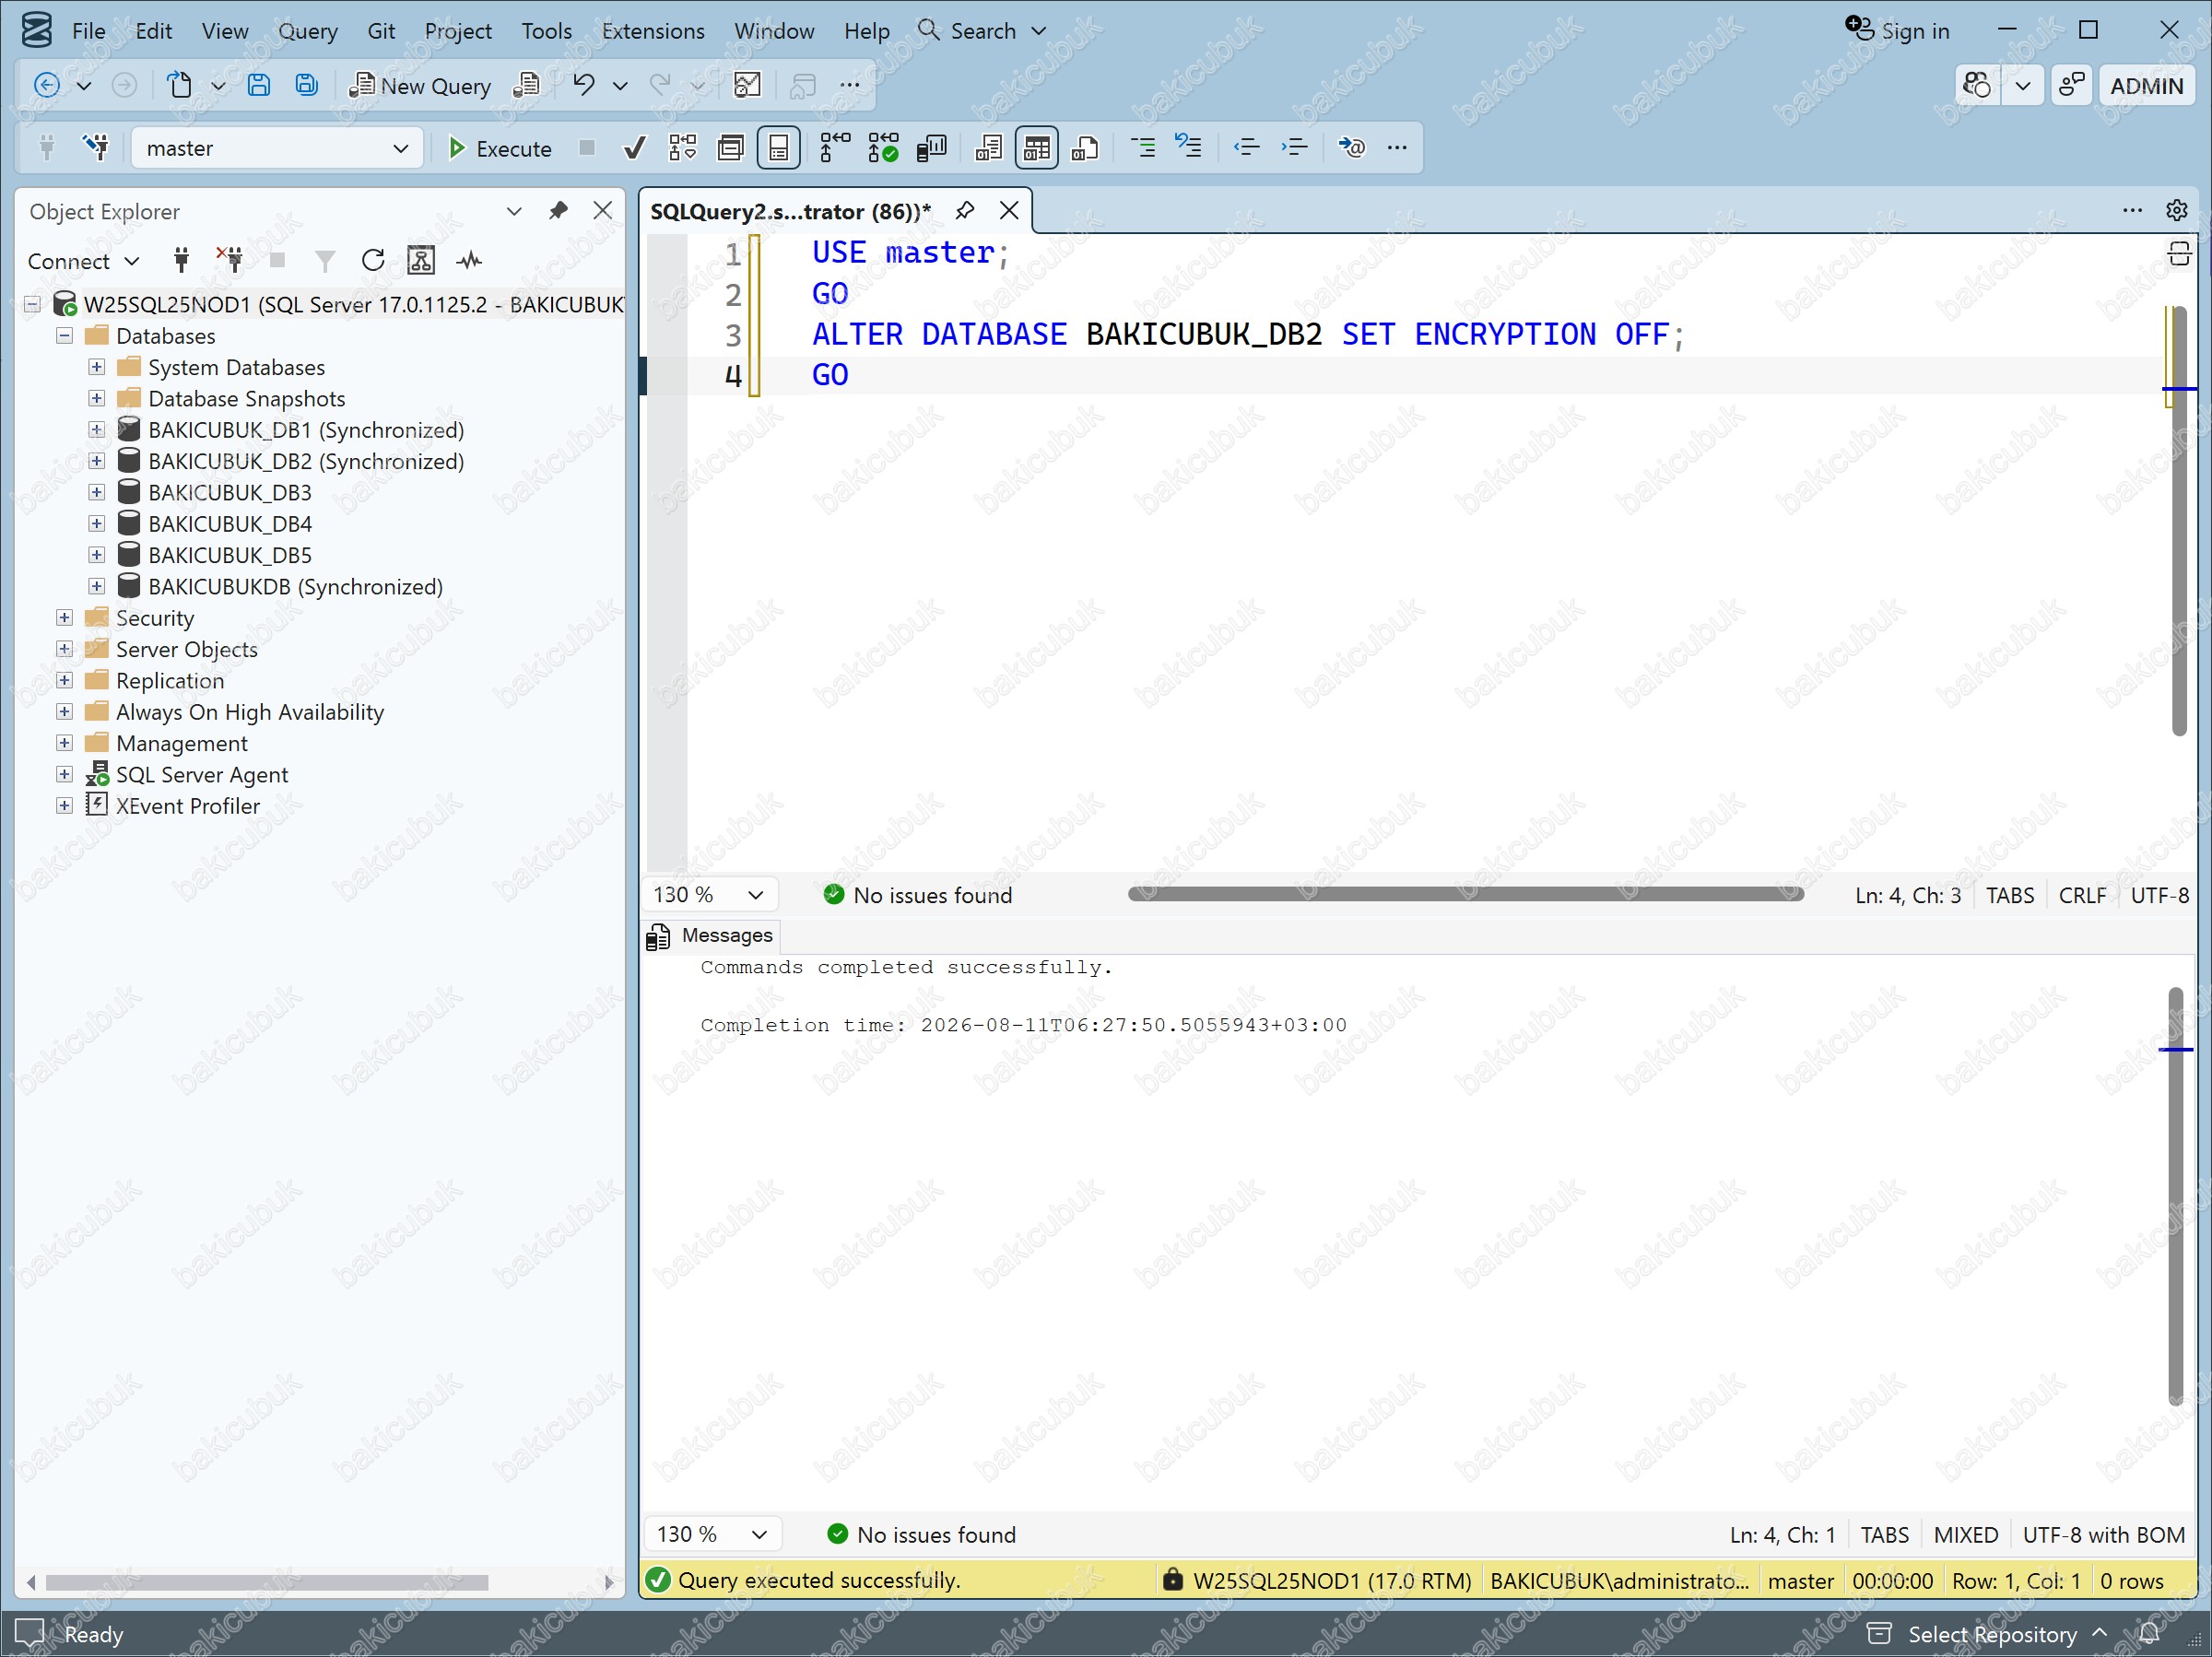Image resolution: width=2212 pixels, height=1657 pixels.
Task: Open the Connect dropdown in Object Explorer
Action: 83,261
